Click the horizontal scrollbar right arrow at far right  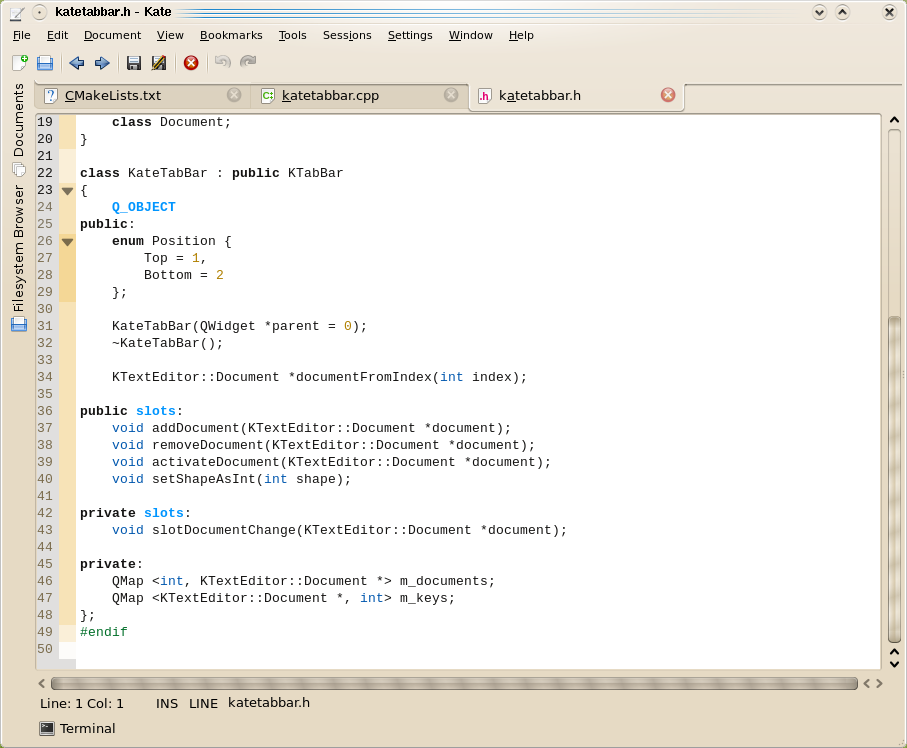coord(880,684)
